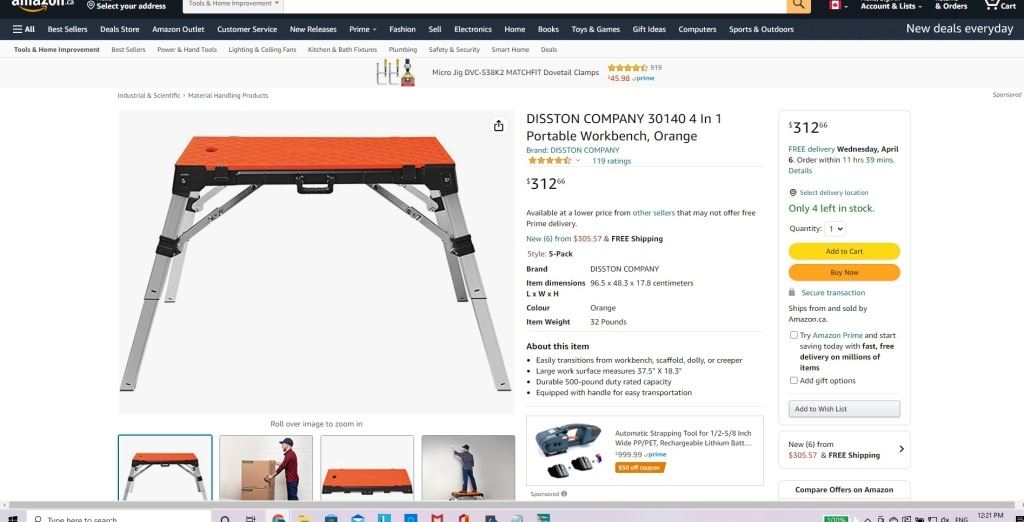The image size is (1024, 522).
Task: Click the Canada flag language selector
Action: pos(838,5)
